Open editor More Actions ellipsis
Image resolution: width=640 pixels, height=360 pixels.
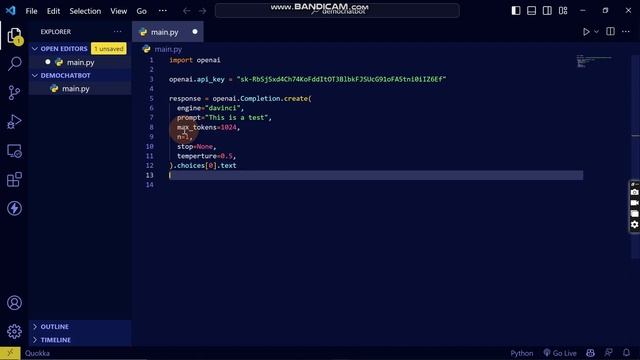coord(626,31)
